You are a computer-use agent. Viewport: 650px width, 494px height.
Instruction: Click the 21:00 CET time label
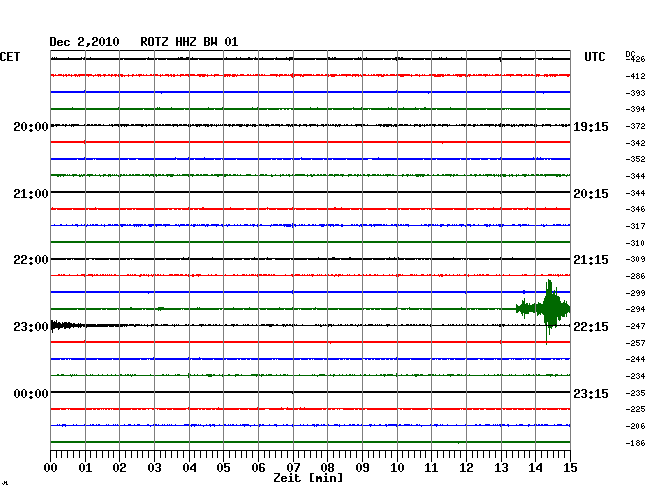31,194
